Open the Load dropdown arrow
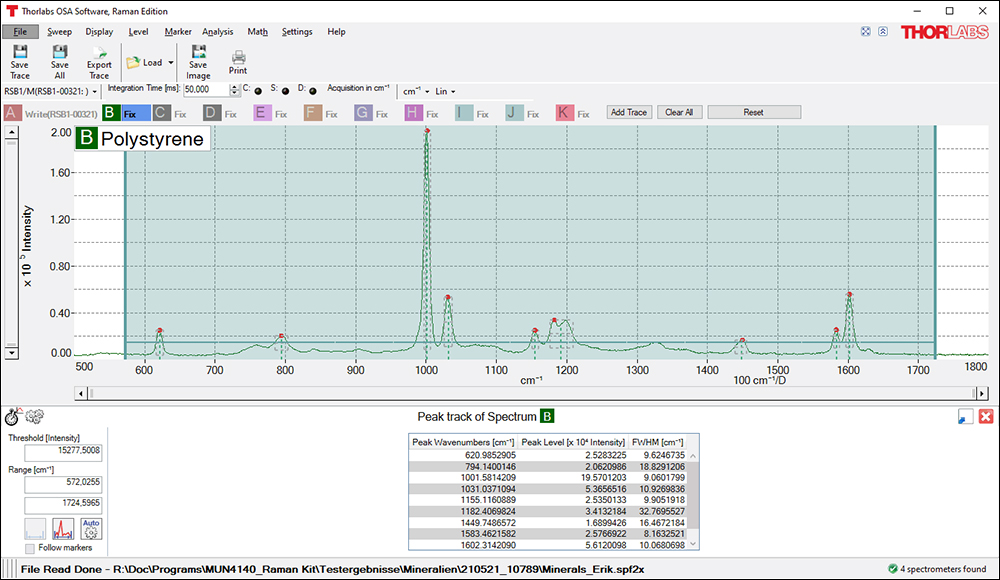Screen dimensions: 1000x580 point(169,62)
